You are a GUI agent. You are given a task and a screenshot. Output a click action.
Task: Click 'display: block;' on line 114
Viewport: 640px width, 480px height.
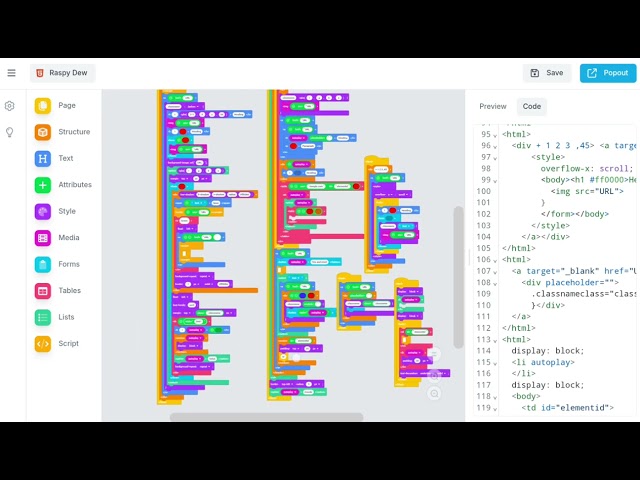click(548, 351)
